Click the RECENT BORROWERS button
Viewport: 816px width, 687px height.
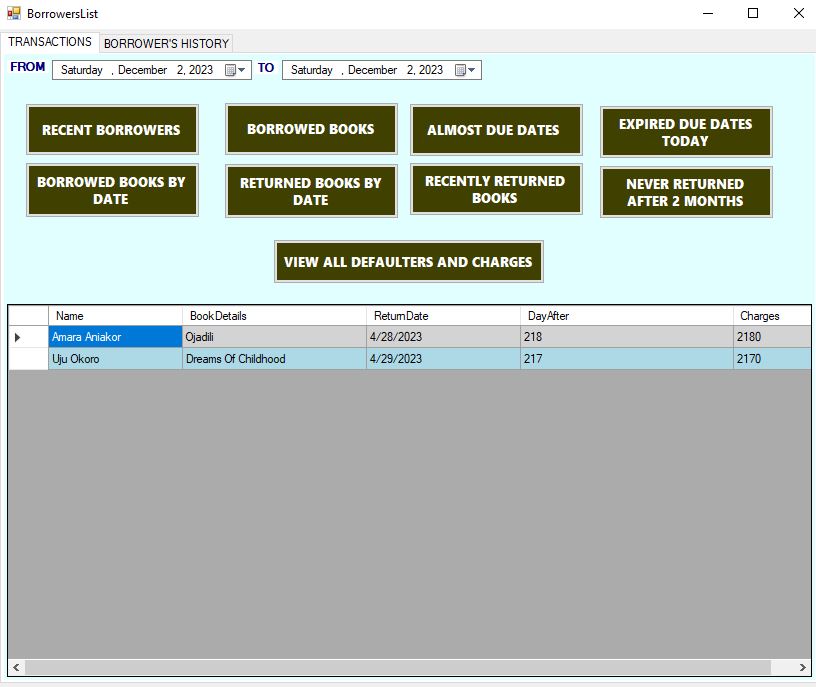pyautogui.click(x=112, y=130)
